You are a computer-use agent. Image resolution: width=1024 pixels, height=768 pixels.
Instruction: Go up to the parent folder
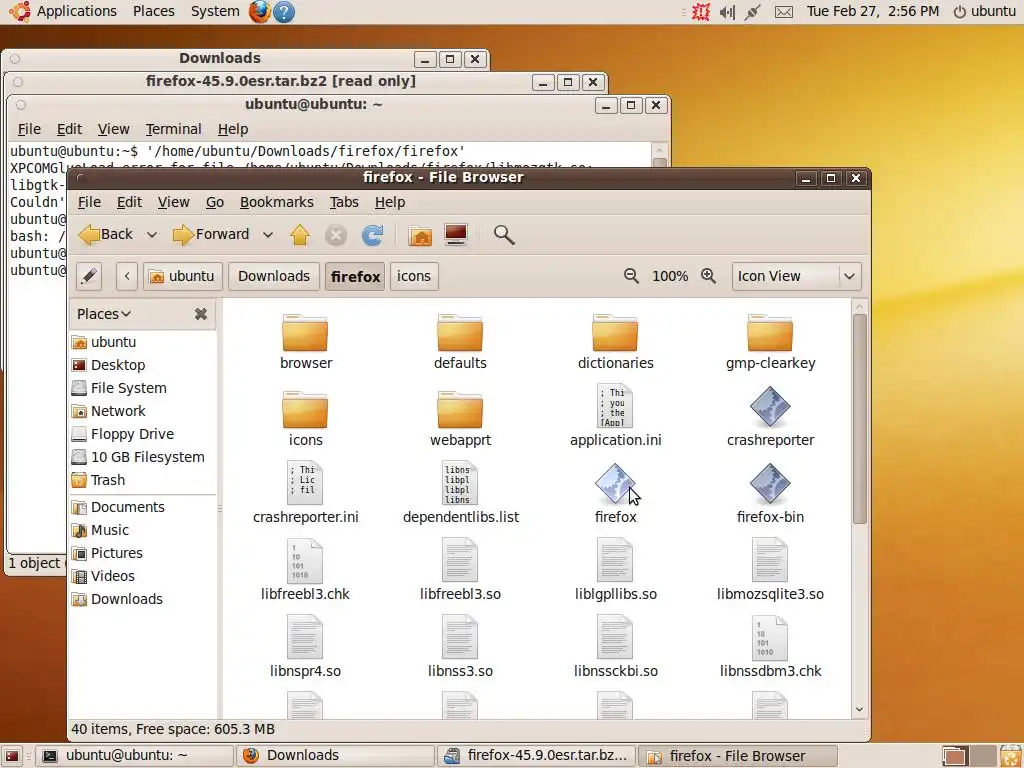[300, 234]
